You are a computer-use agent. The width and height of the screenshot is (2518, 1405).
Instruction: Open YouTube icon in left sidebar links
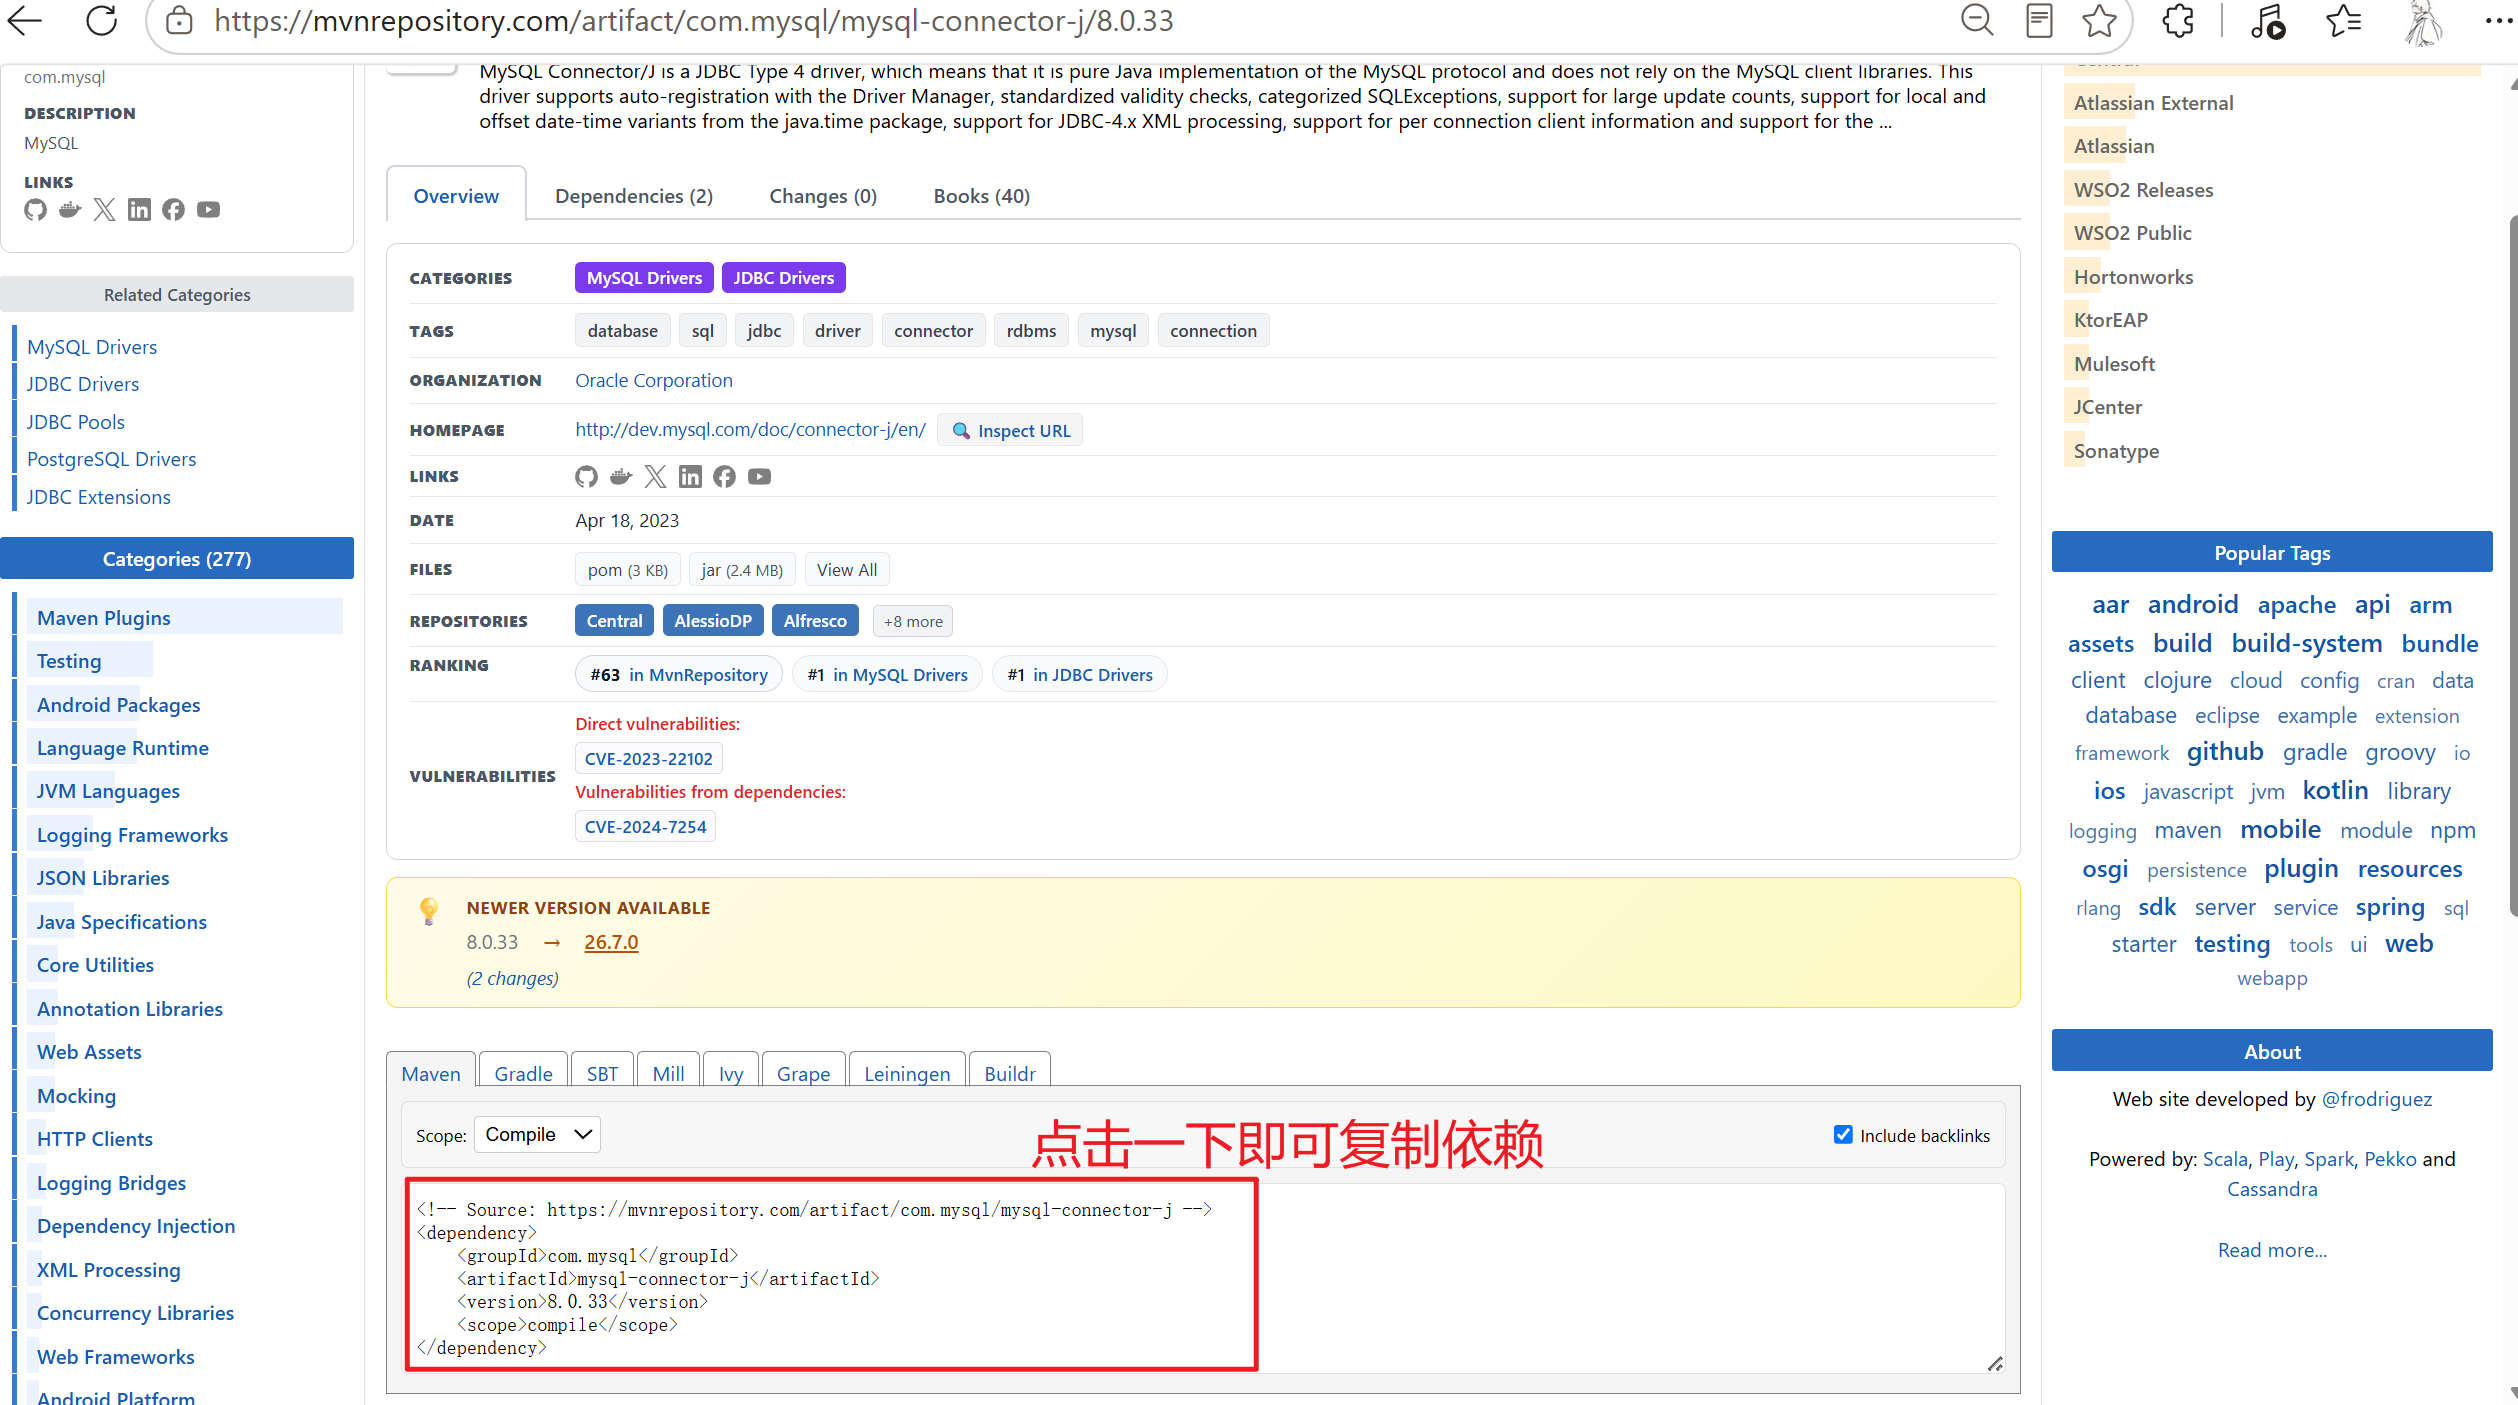point(208,209)
